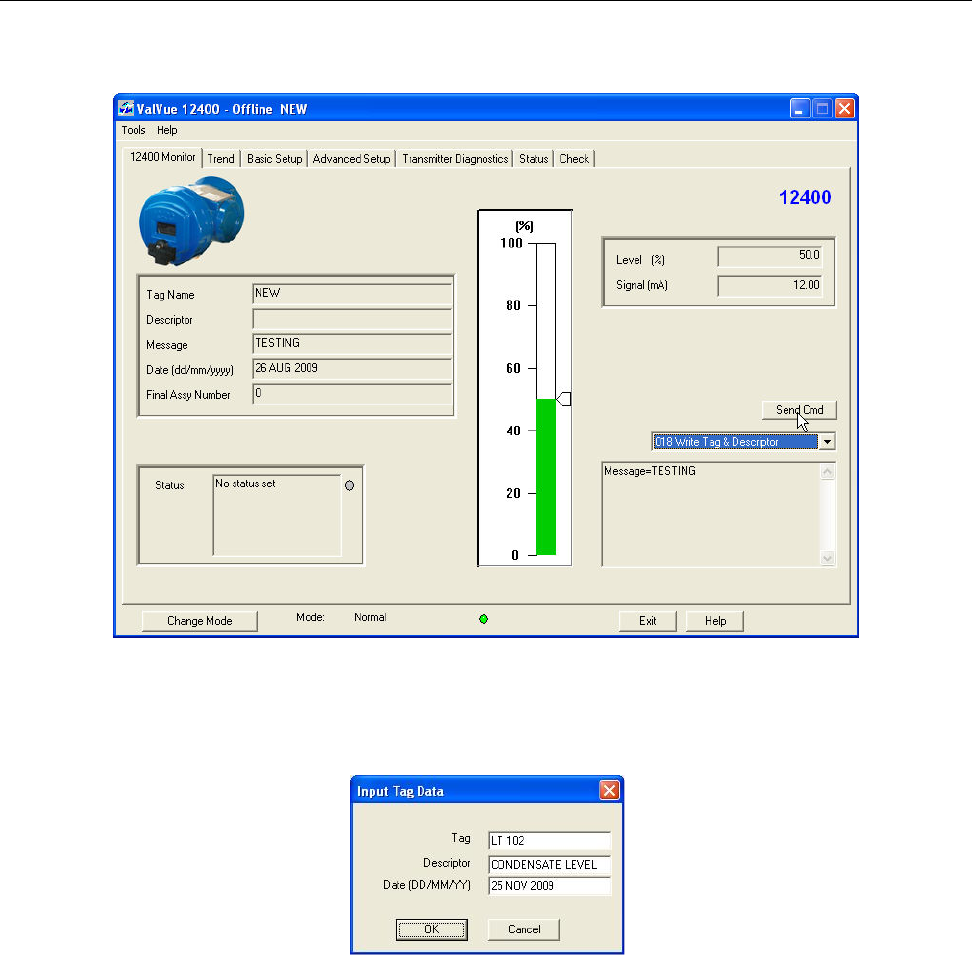Screen dimensions: 972x955
Task: Go to Transmitter Diagnostics tab
Action: [455, 159]
